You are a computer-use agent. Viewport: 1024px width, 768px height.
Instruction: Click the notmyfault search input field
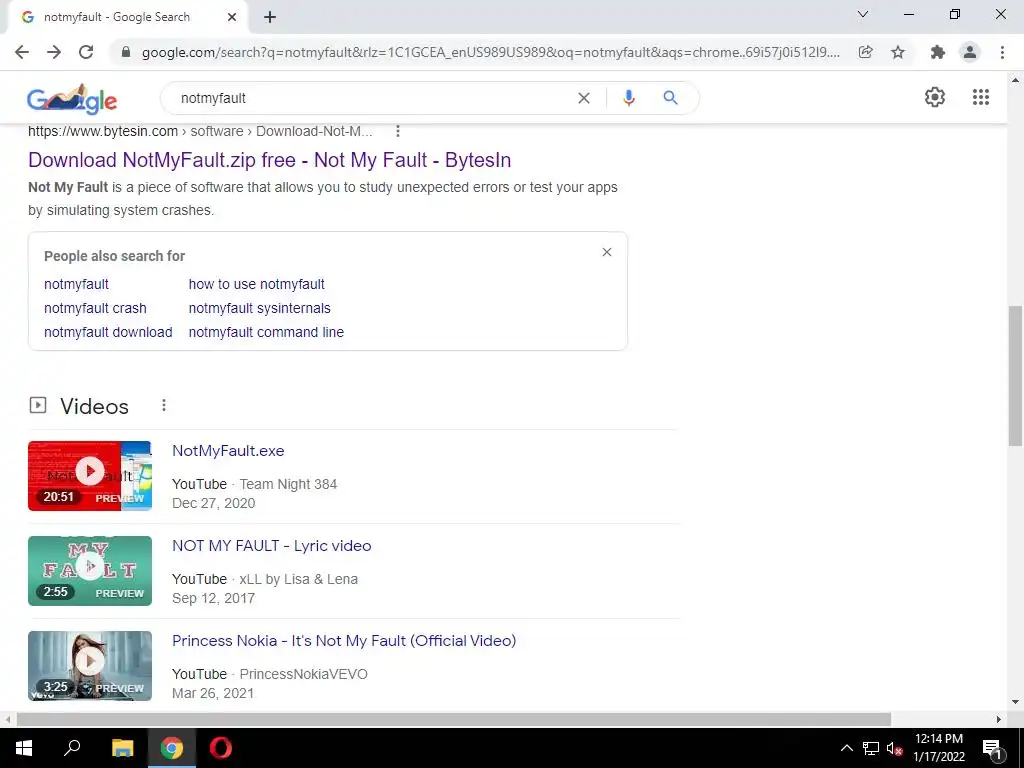[372, 98]
